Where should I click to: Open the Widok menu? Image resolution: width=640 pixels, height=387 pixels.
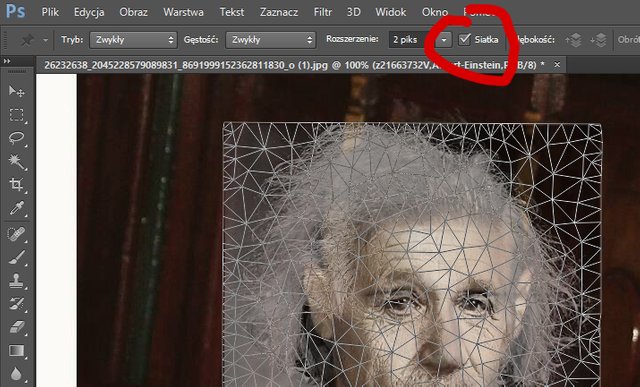[391, 12]
